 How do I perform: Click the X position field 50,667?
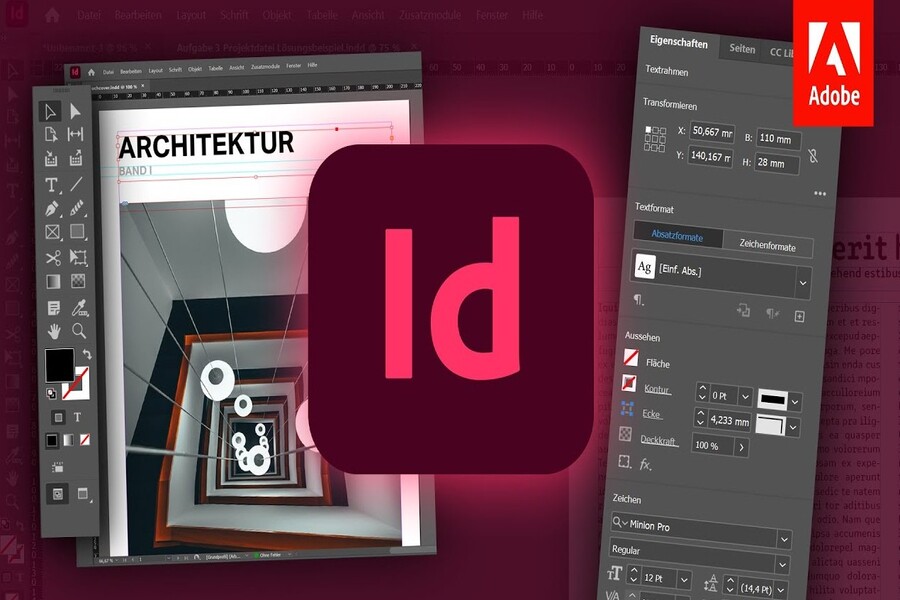point(712,132)
